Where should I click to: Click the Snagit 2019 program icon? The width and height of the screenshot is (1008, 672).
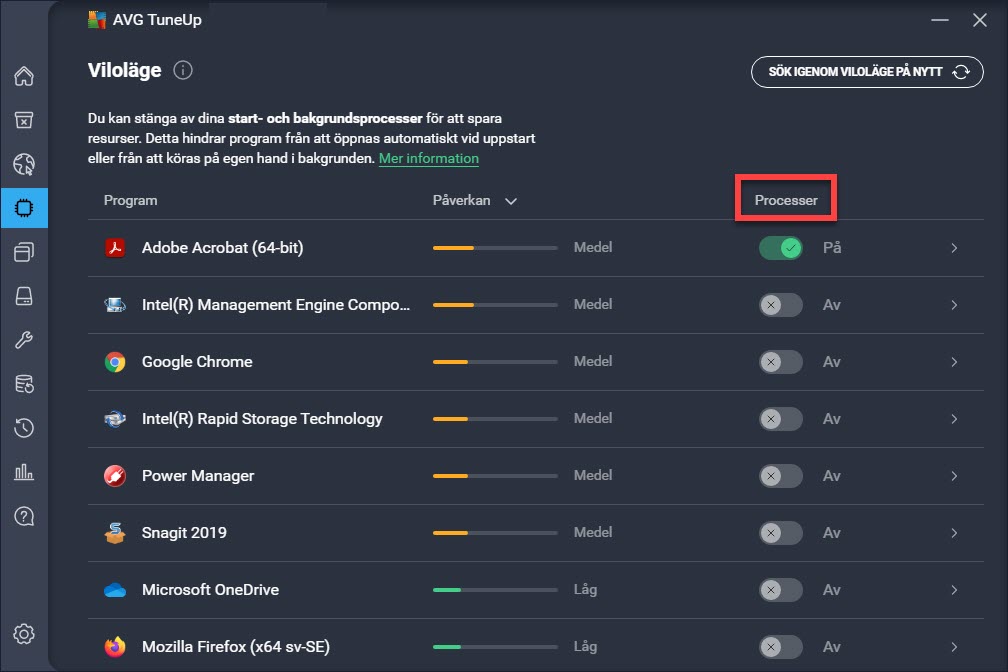pyautogui.click(x=115, y=533)
